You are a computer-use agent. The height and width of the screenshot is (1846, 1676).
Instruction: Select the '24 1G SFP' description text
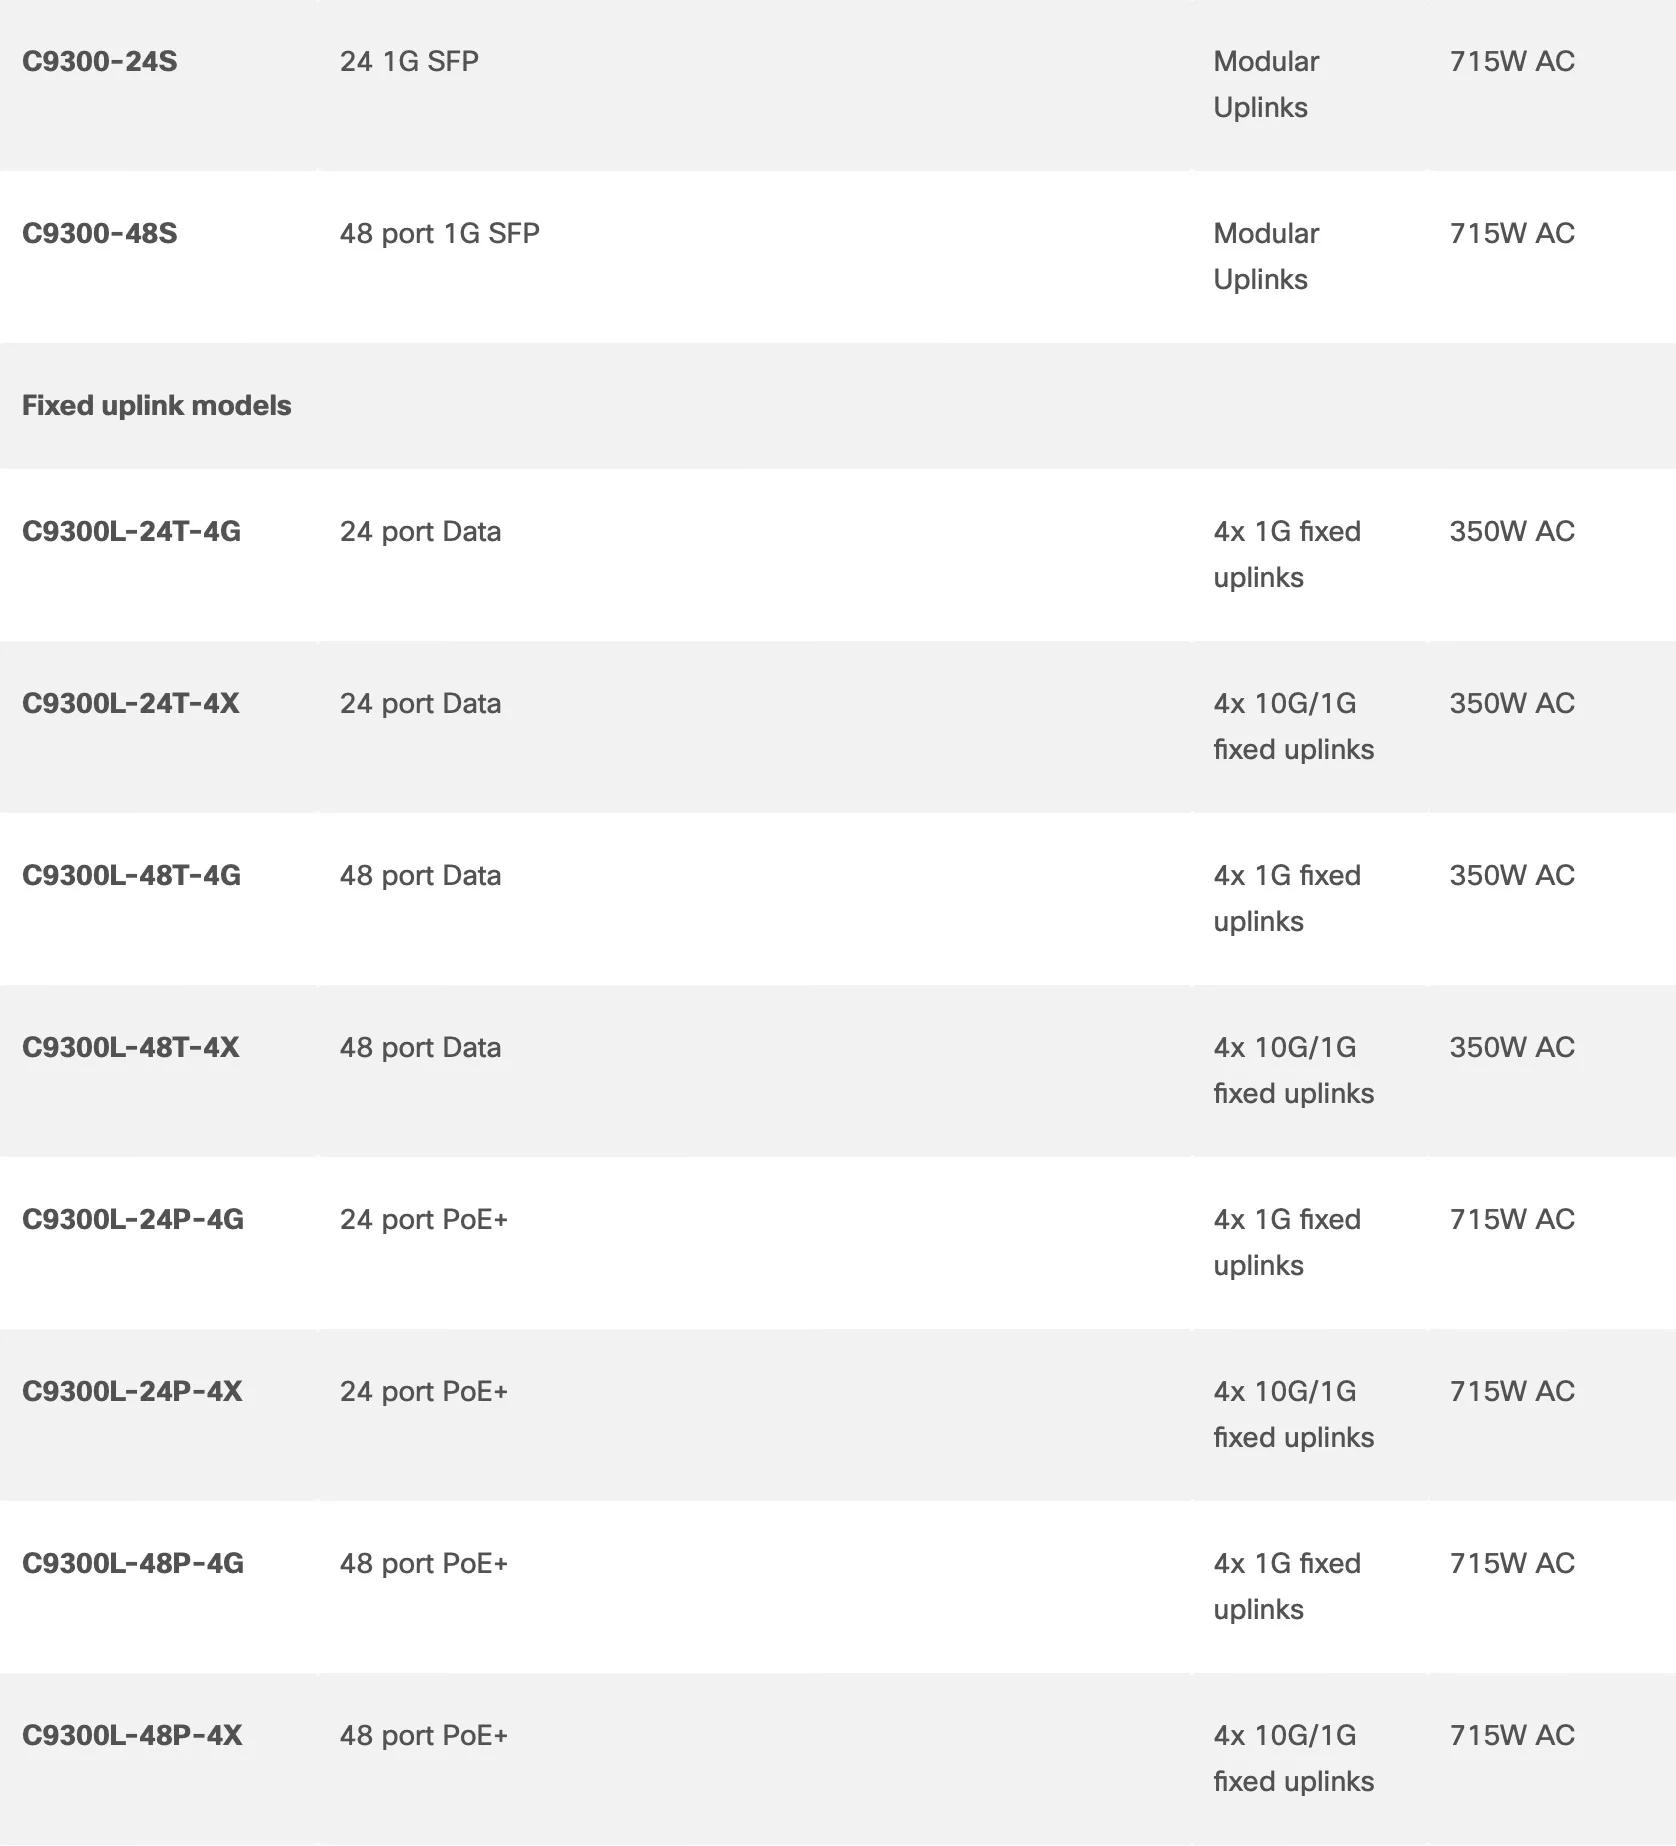tap(409, 62)
